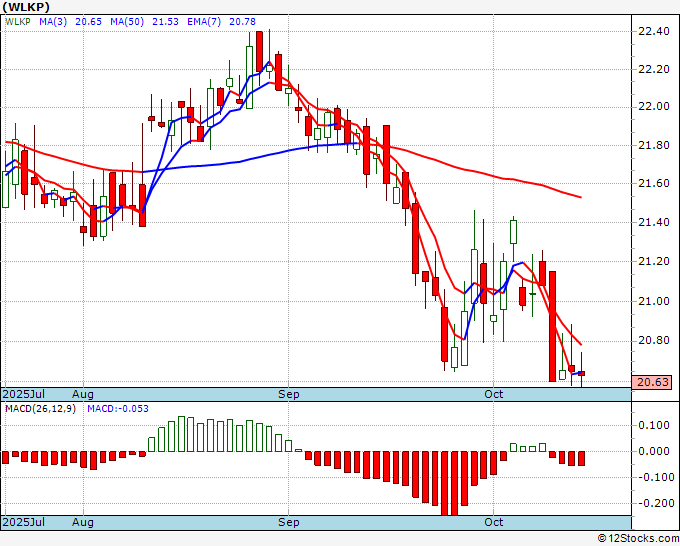Screen dimensions: 680x546
Task: Click Oct on the price chart axis
Action: pos(494,394)
